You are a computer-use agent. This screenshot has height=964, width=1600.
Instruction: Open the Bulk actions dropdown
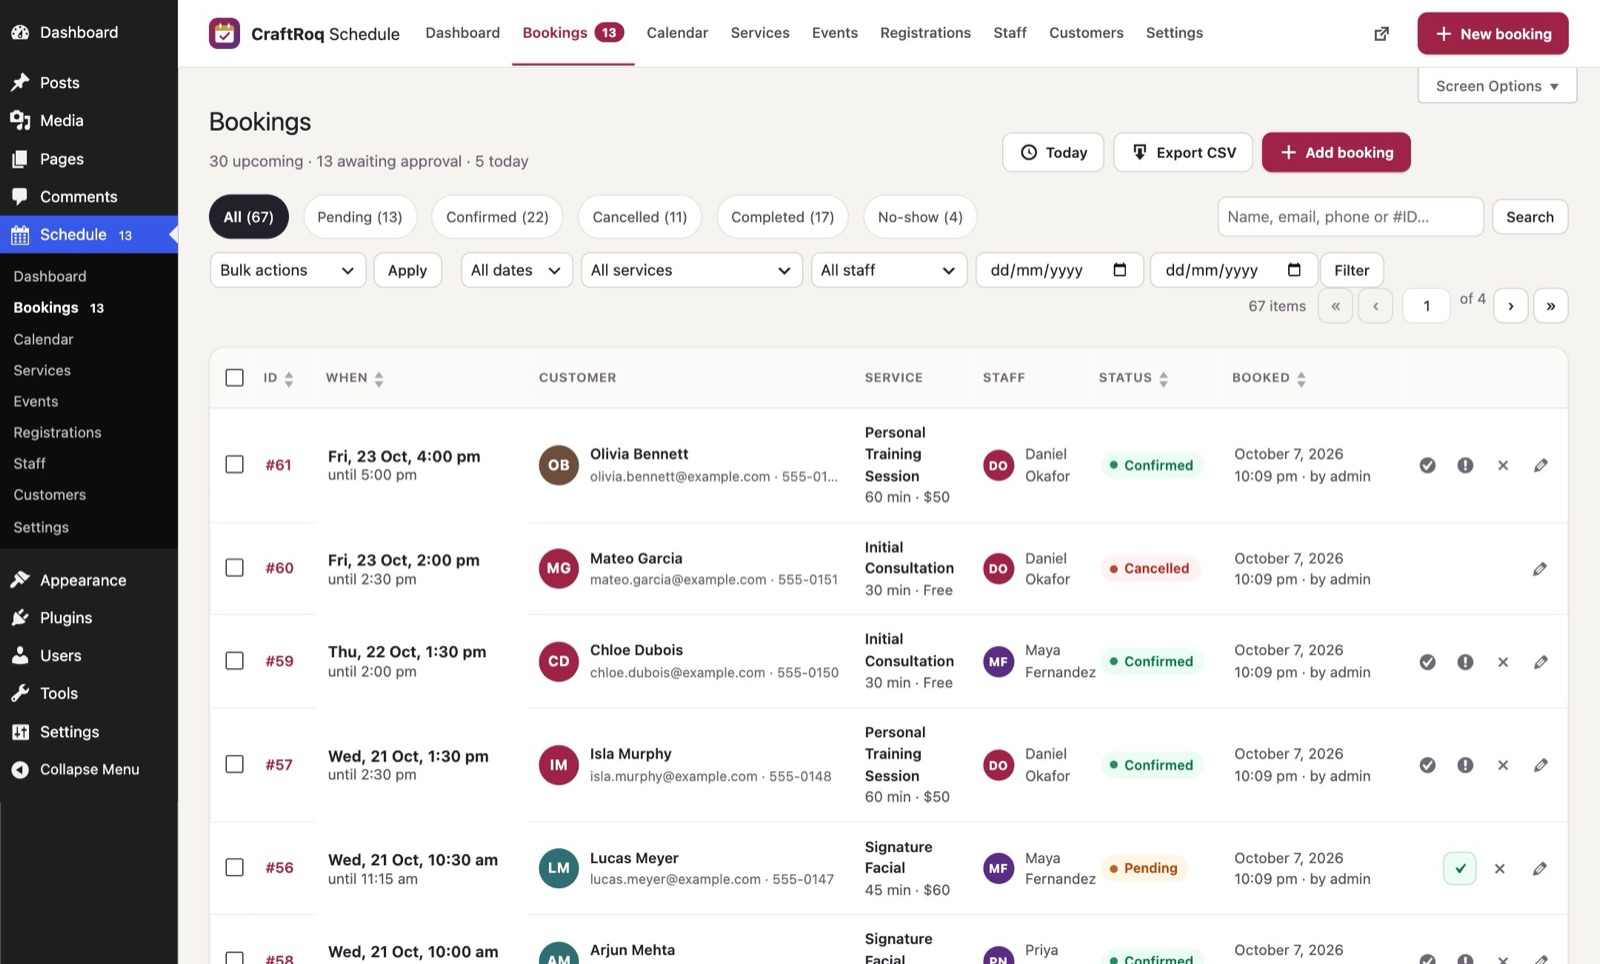click(288, 270)
